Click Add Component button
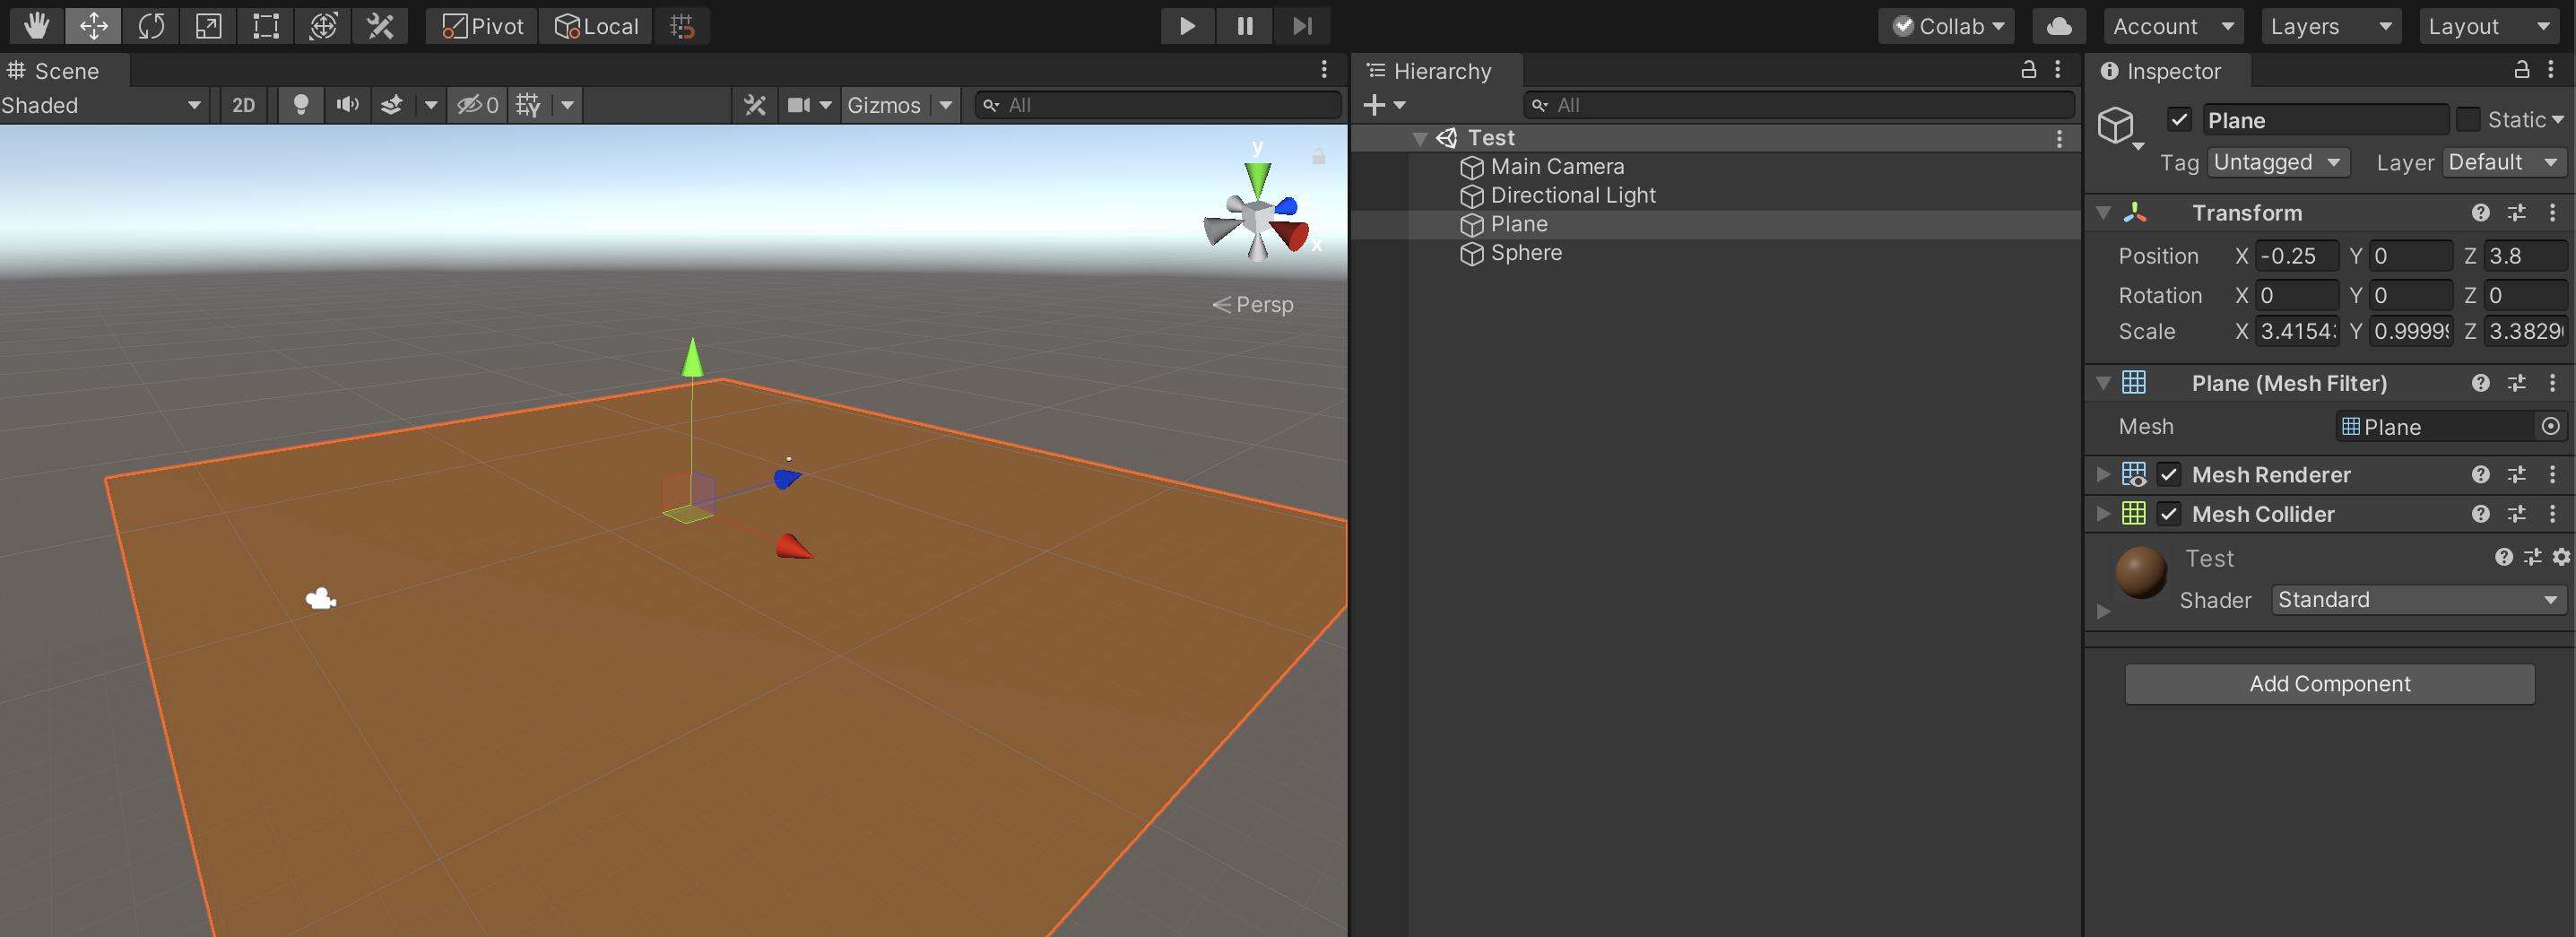The width and height of the screenshot is (2576, 937). [2329, 684]
